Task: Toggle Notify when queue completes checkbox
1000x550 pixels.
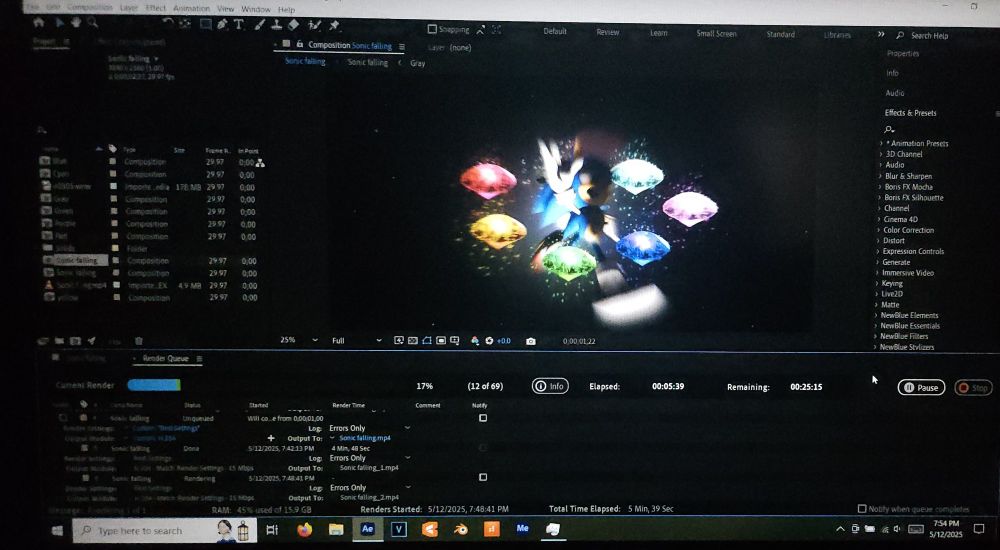Action: tap(862, 509)
